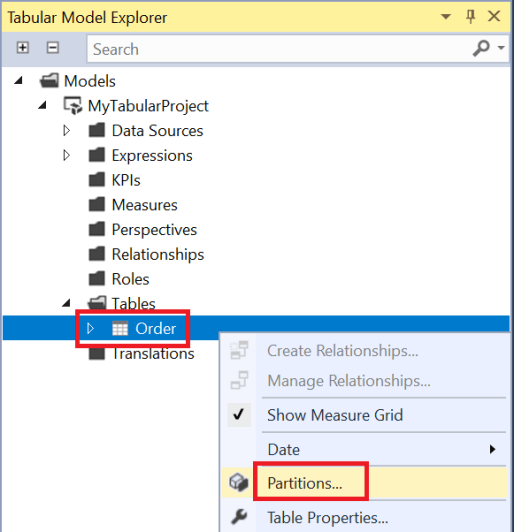Click the Partitions cube icon

tap(239, 482)
